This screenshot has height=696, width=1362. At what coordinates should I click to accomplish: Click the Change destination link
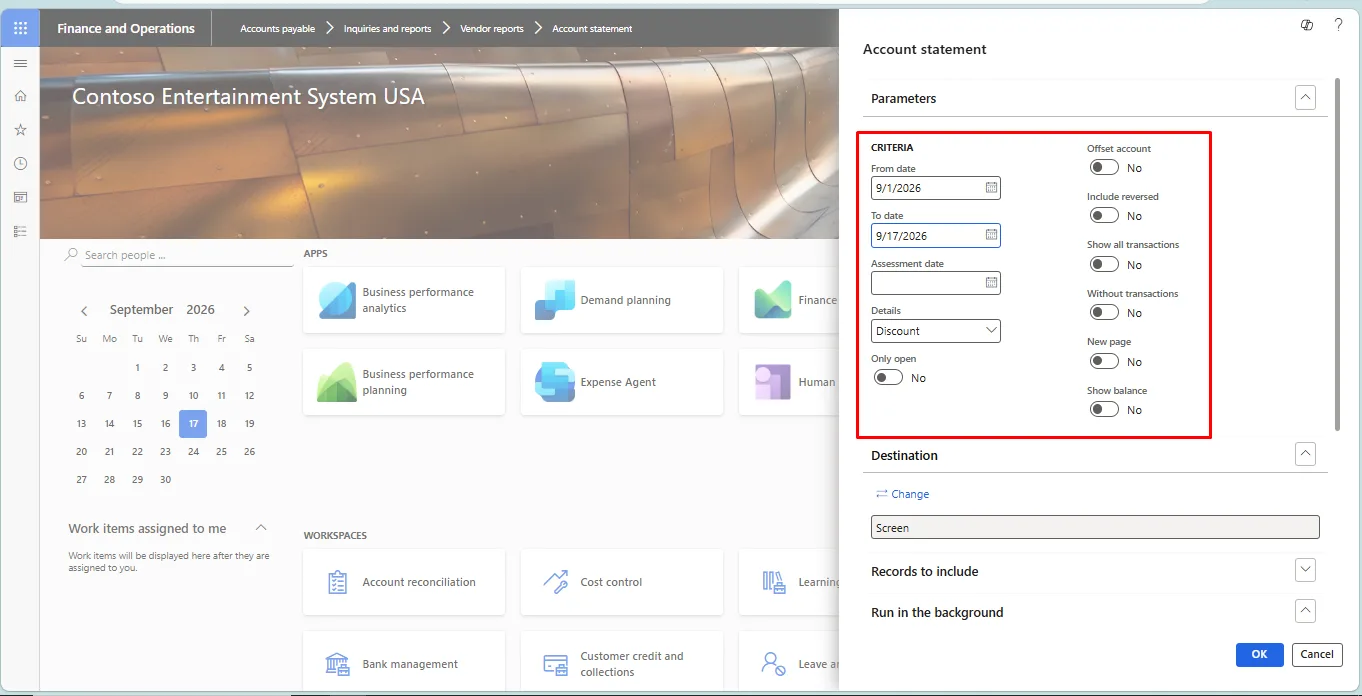pyautogui.click(x=902, y=494)
